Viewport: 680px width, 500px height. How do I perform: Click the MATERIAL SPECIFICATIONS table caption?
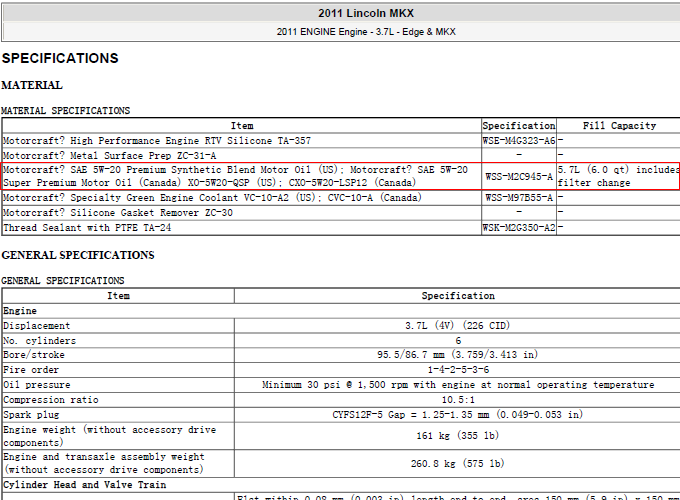click(65, 111)
